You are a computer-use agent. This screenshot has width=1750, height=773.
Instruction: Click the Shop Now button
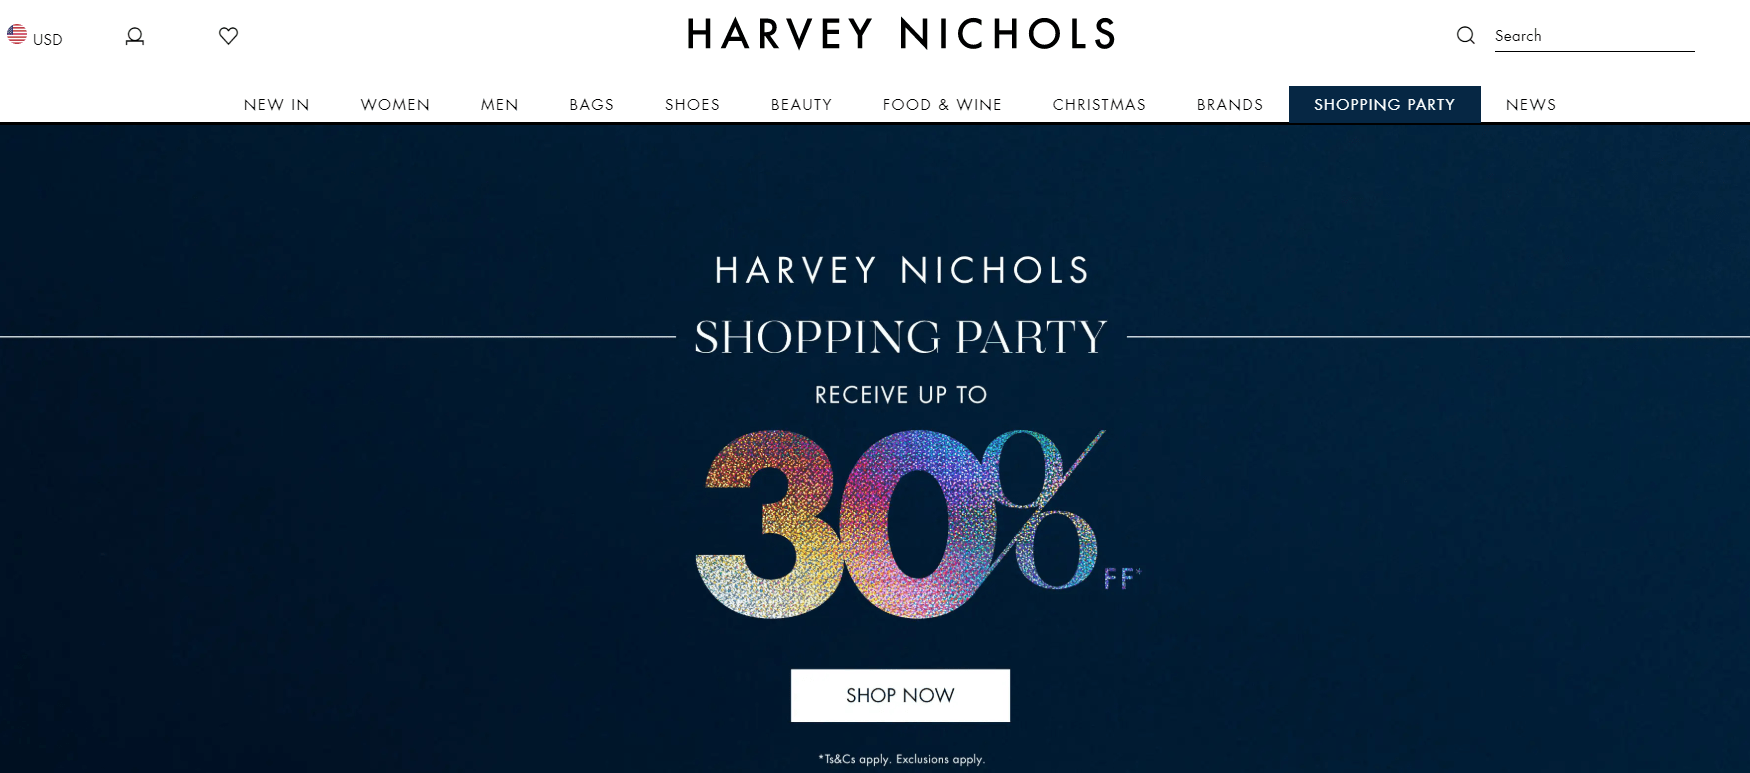tap(900, 695)
